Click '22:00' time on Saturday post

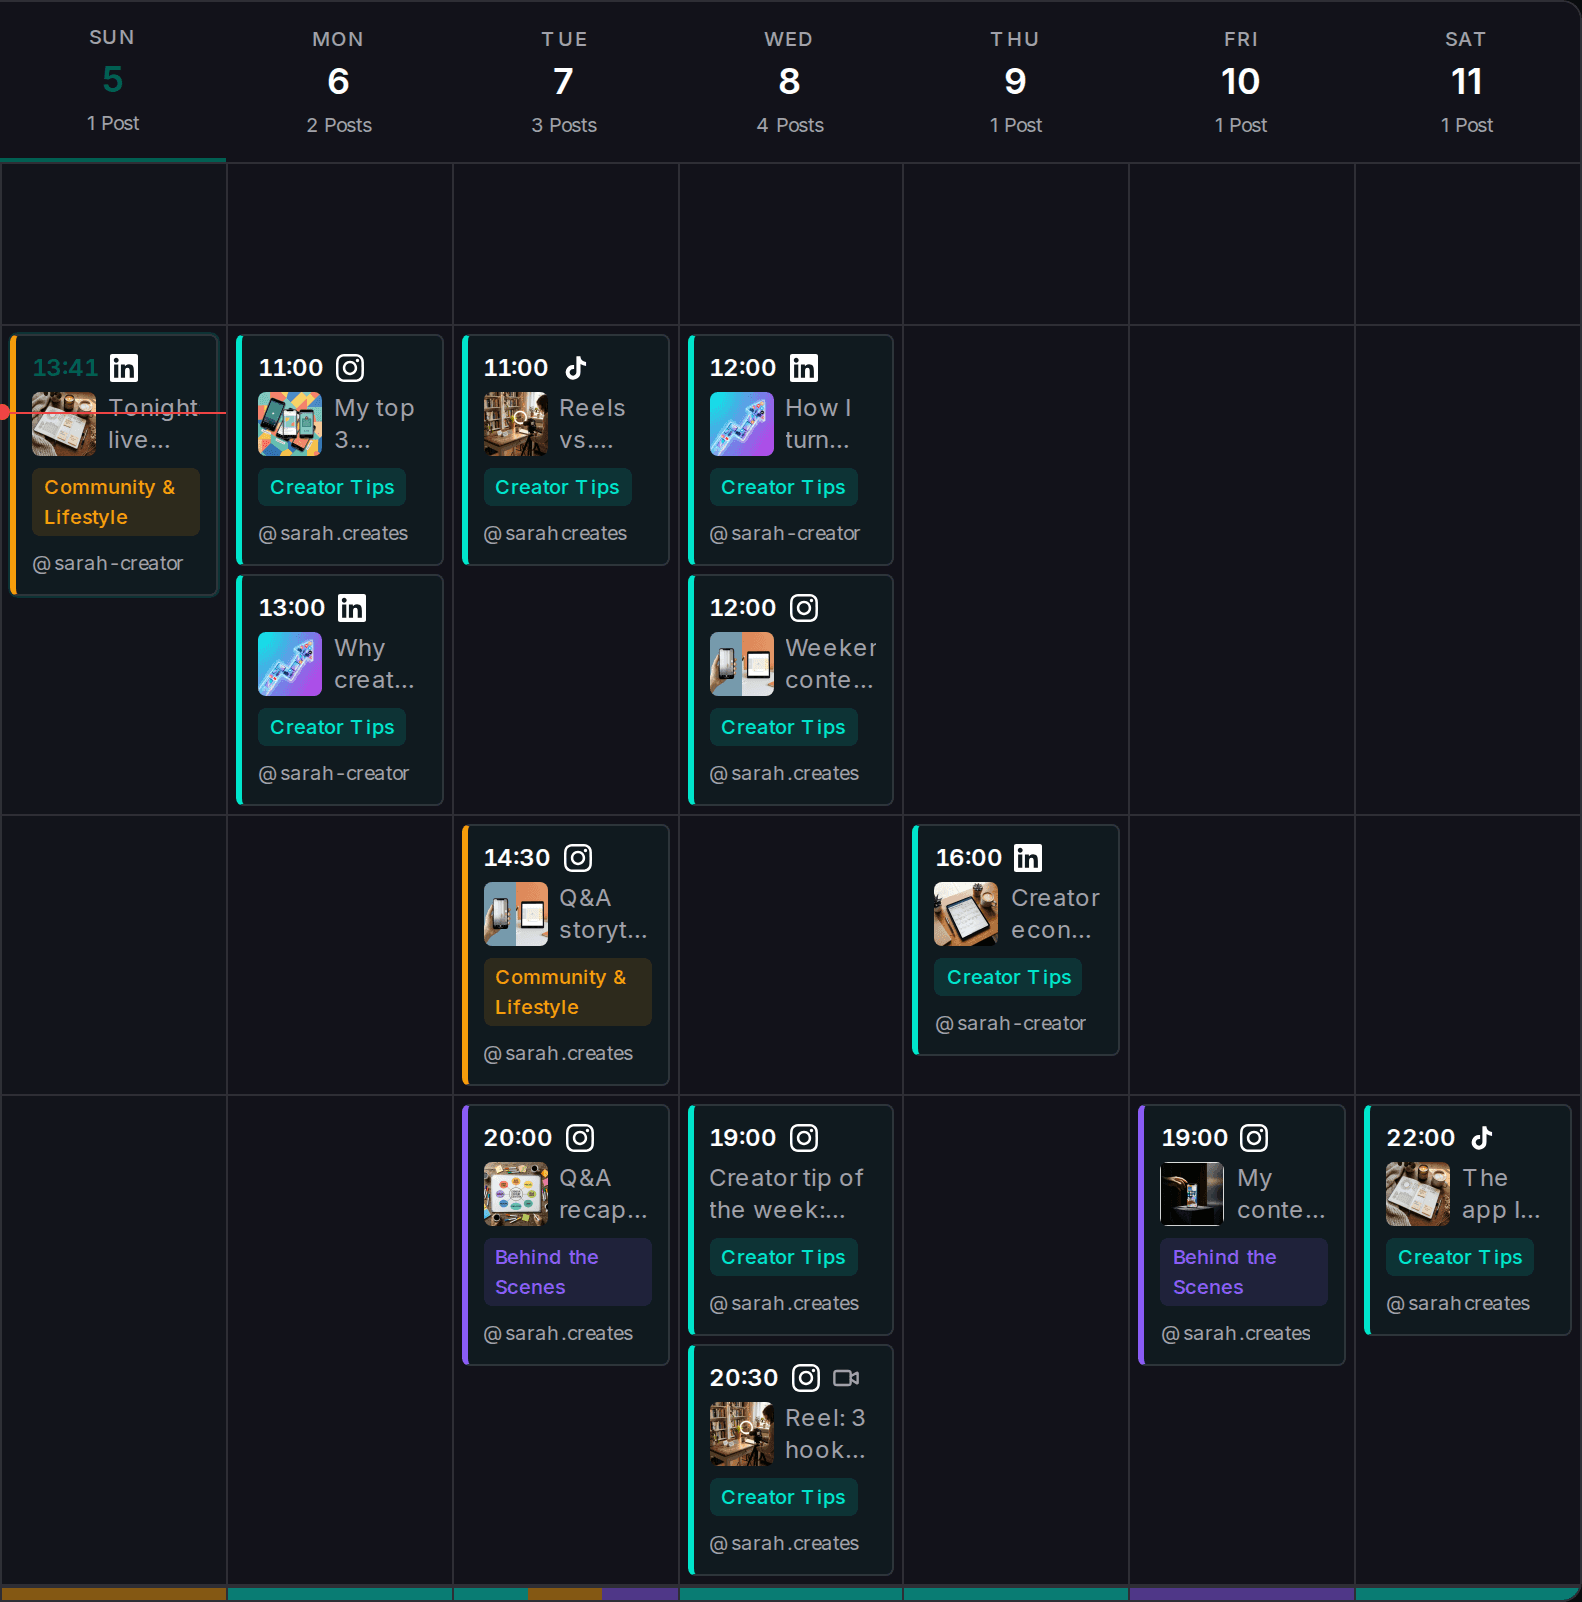click(x=1420, y=1138)
